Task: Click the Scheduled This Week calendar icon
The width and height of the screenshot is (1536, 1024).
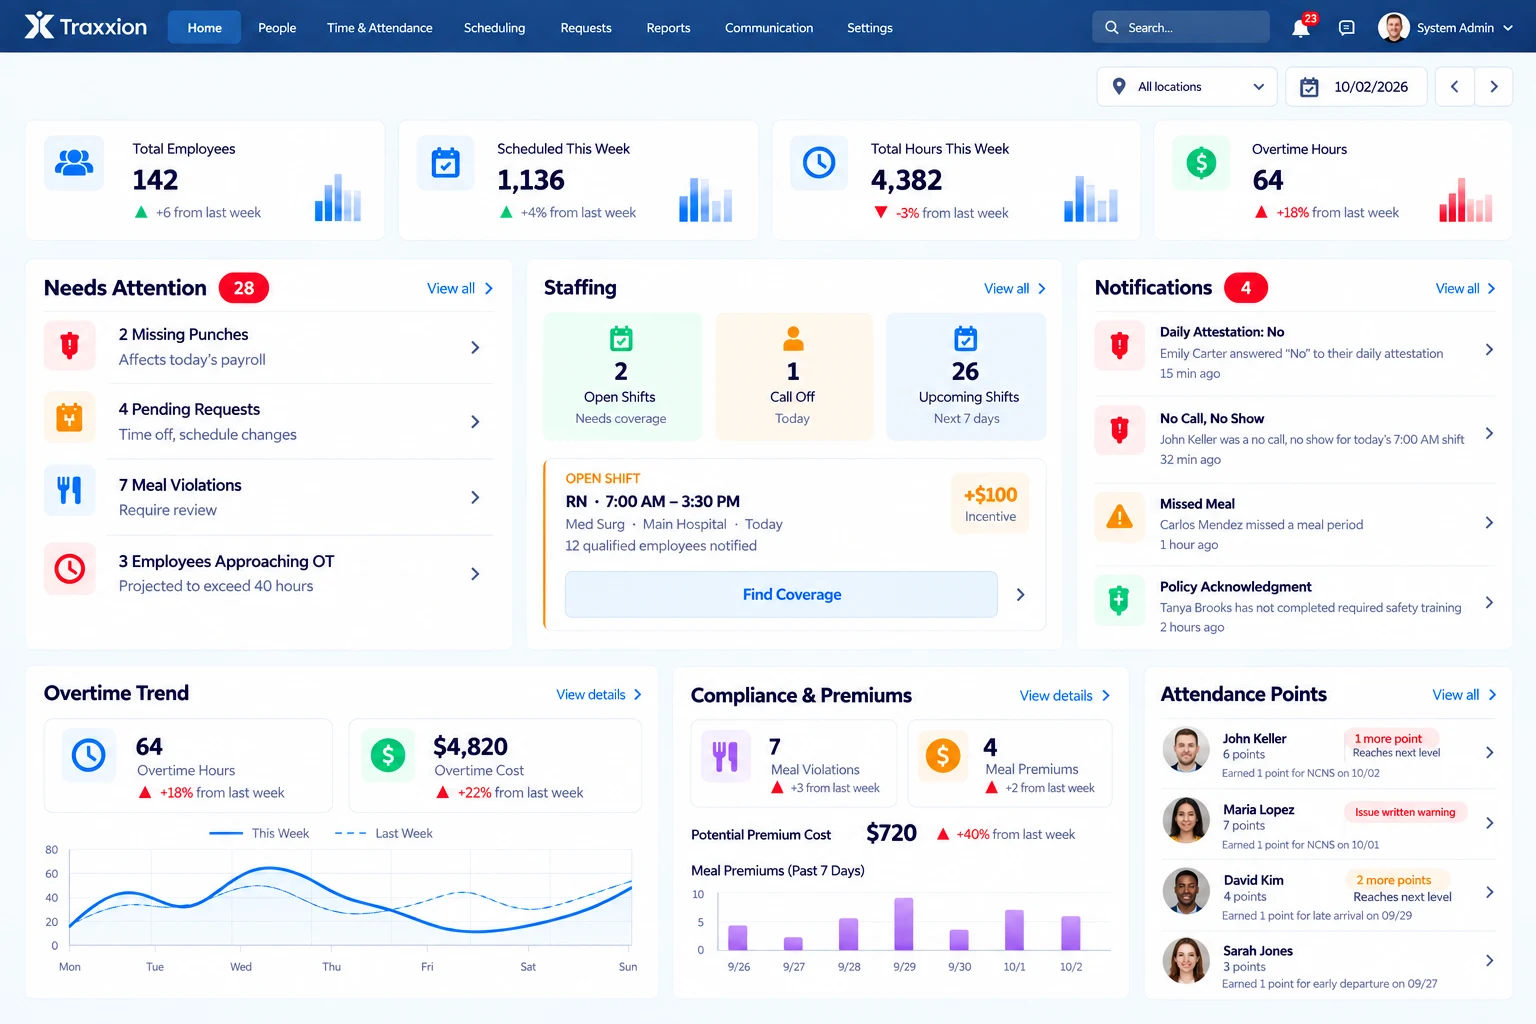Action: pos(446,162)
